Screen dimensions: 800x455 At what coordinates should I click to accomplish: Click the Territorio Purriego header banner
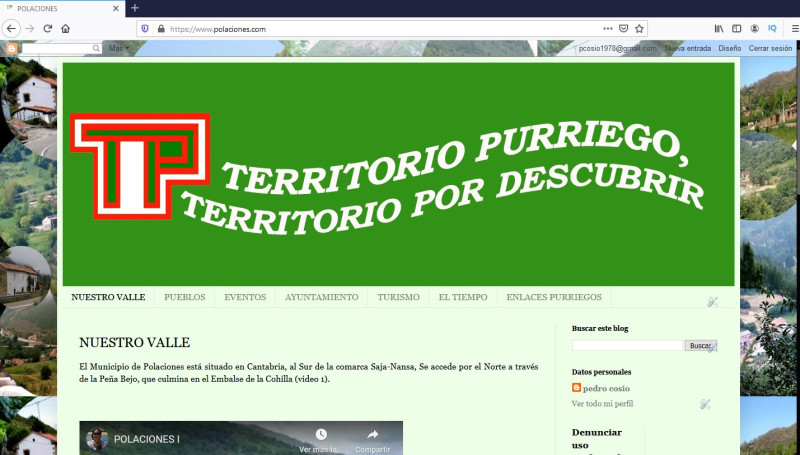click(x=398, y=174)
